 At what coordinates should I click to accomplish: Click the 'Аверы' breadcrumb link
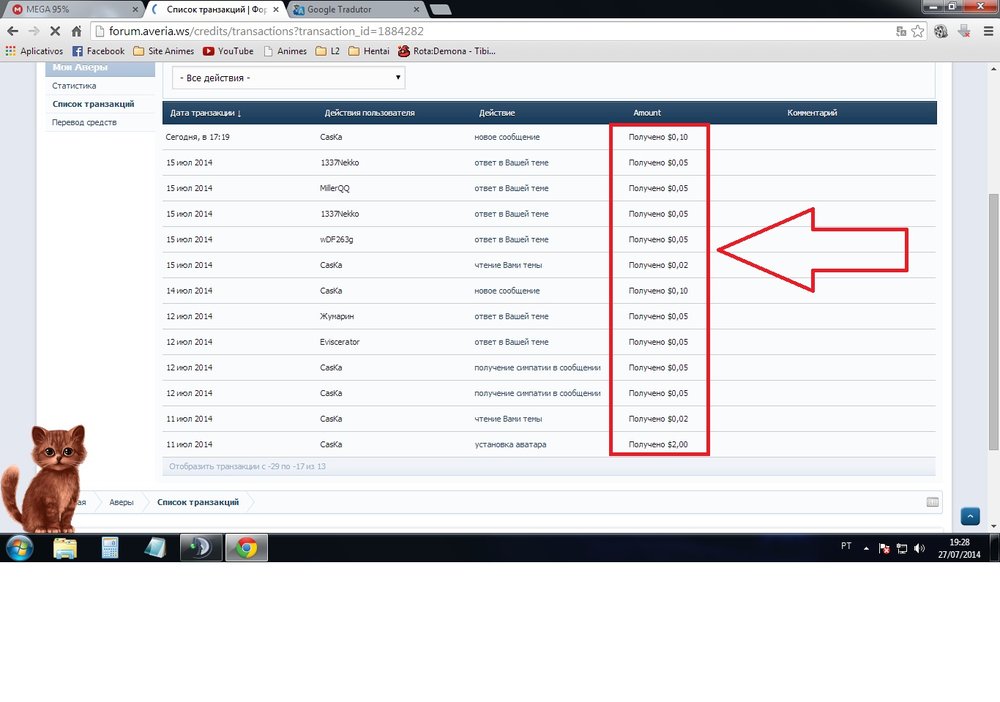[121, 502]
